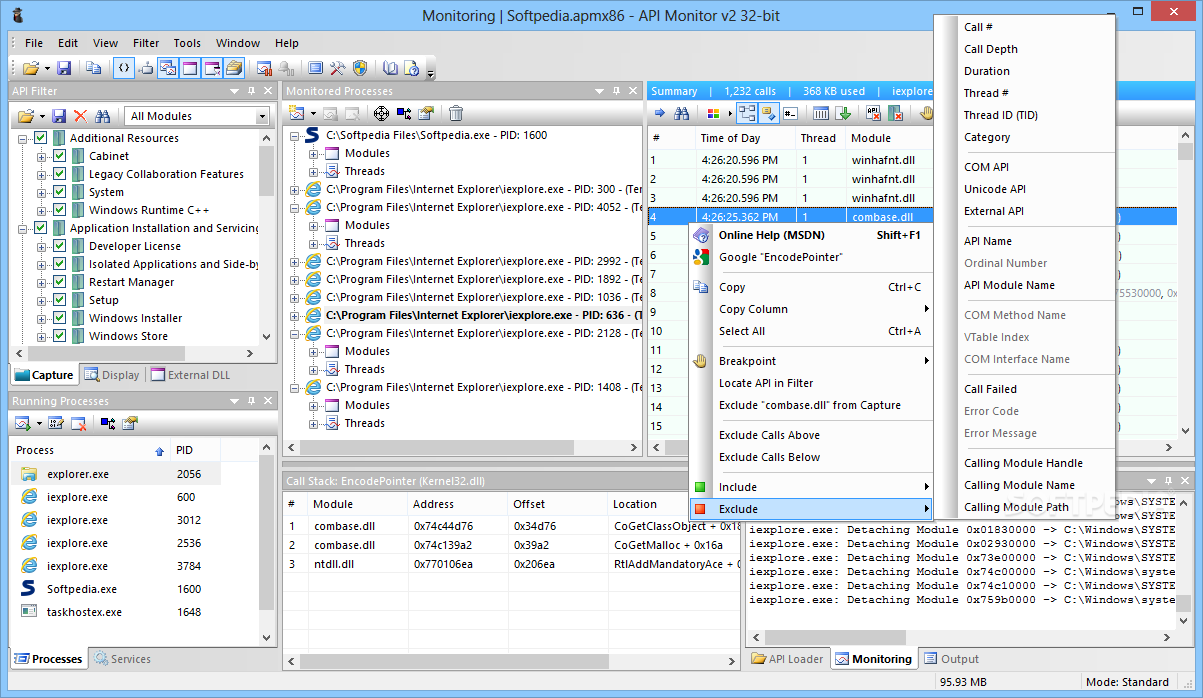1203x698 pixels.
Task: Click the API Filter vertical scrollbar
Action: 266,237
